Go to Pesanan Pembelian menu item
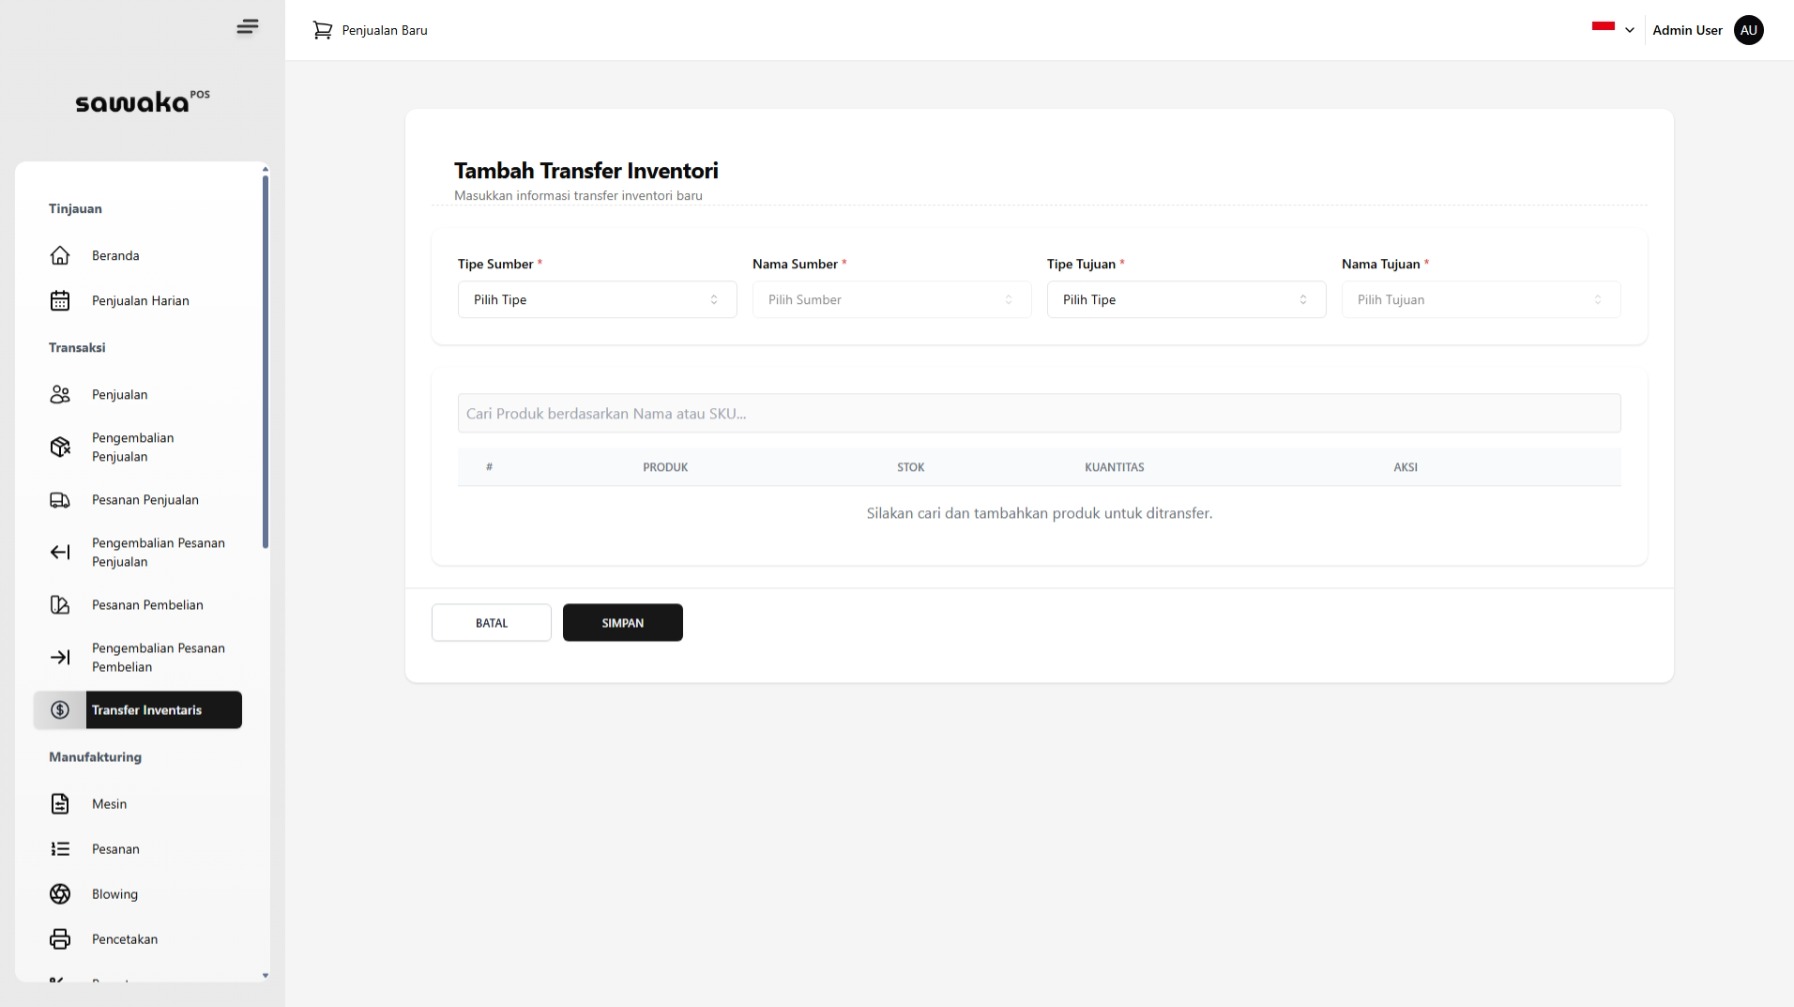This screenshot has height=1007, width=1794. (147, 605)
